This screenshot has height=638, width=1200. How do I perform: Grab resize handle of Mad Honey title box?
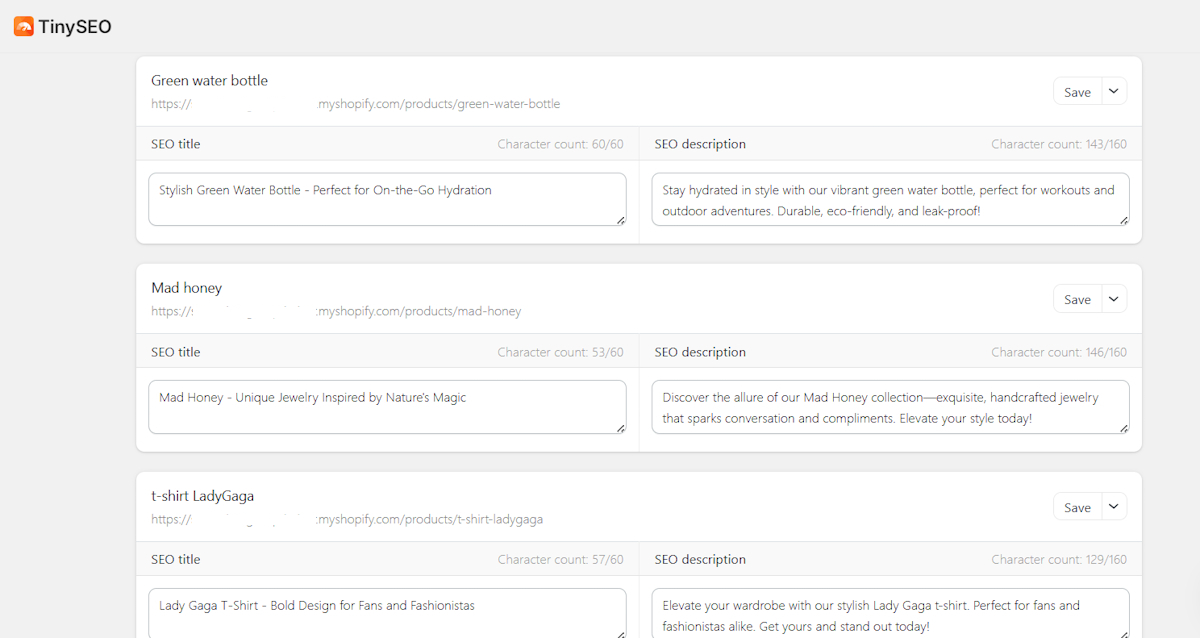(x=620, y=428)
